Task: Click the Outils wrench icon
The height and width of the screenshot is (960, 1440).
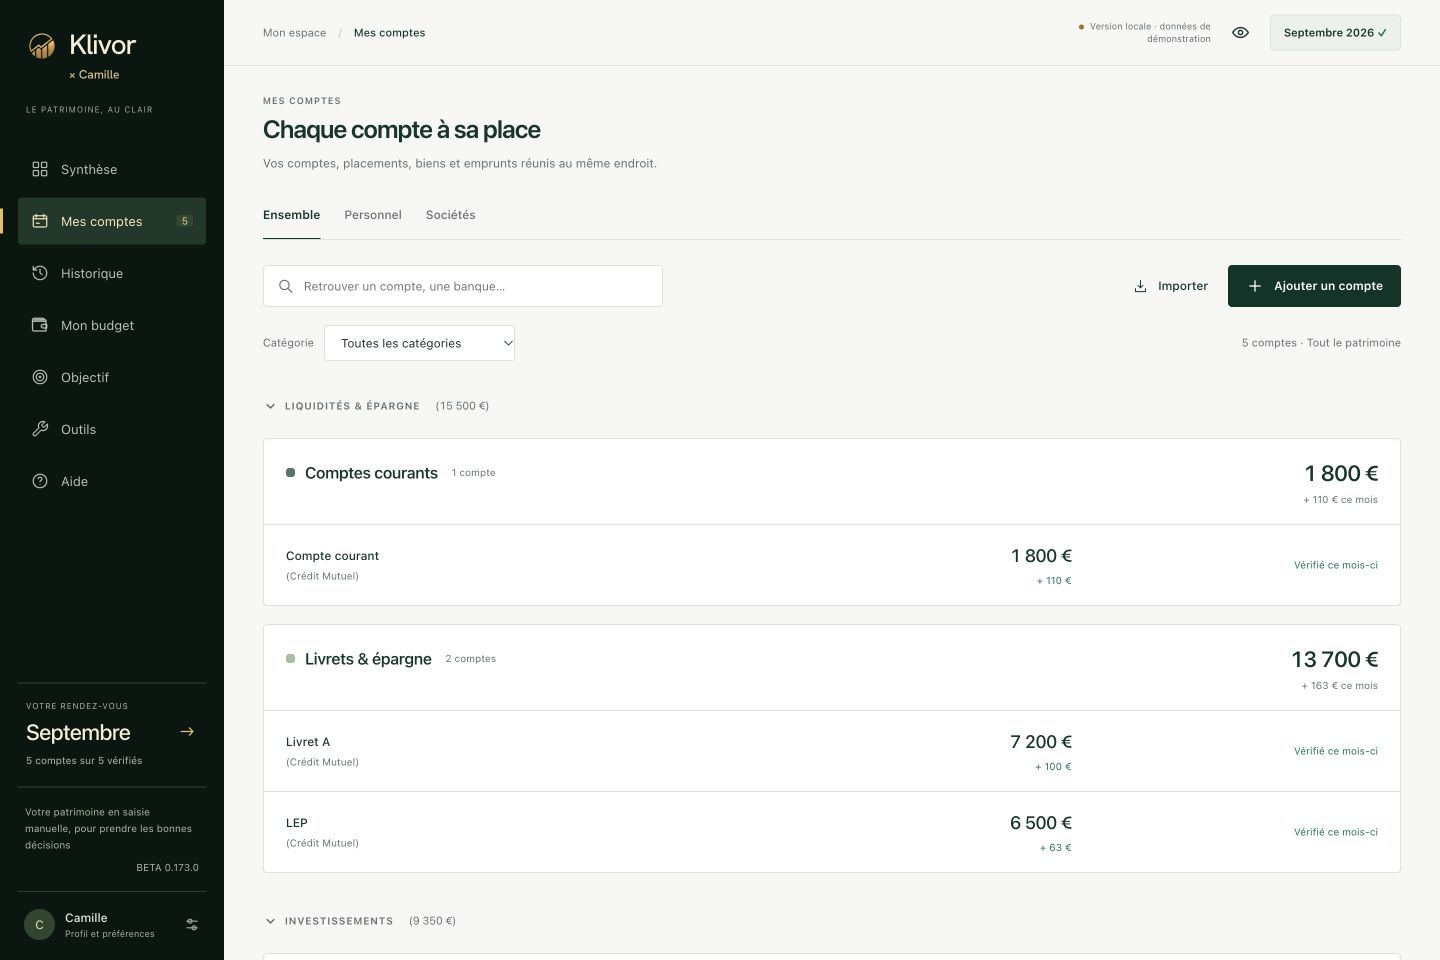Action: tap(40, 429)
